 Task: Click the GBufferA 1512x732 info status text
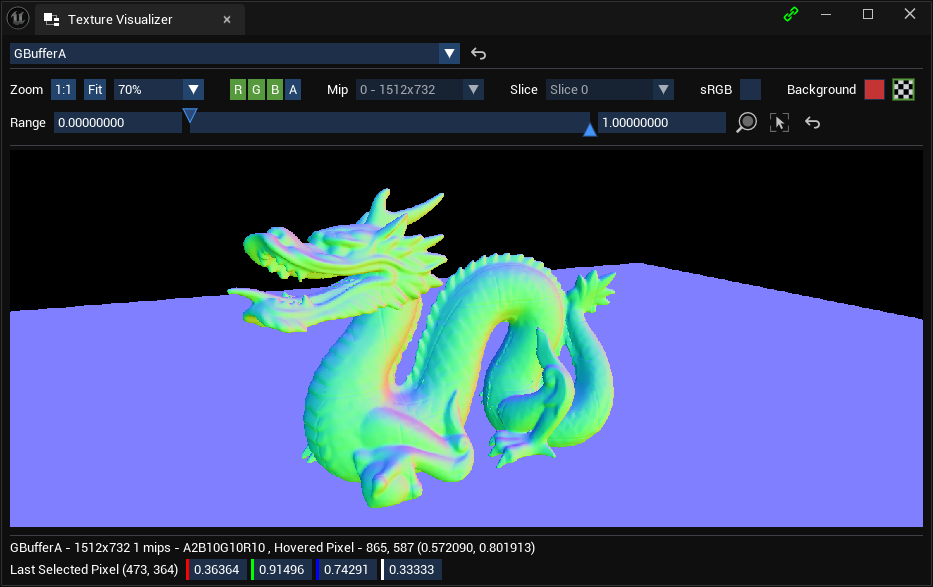coord(273,548)
